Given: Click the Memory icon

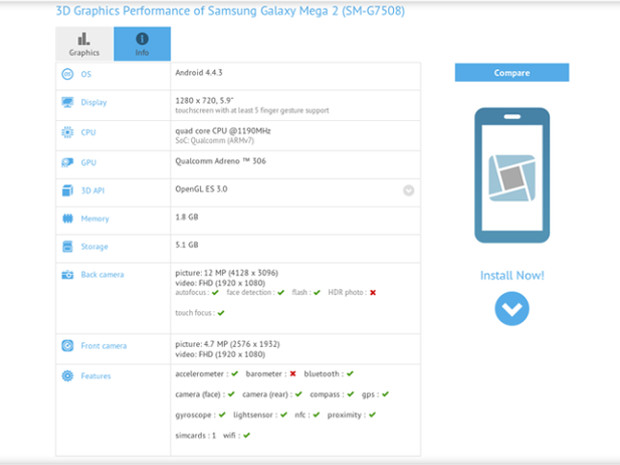Looking at the screenshot, I should point(68,218).
